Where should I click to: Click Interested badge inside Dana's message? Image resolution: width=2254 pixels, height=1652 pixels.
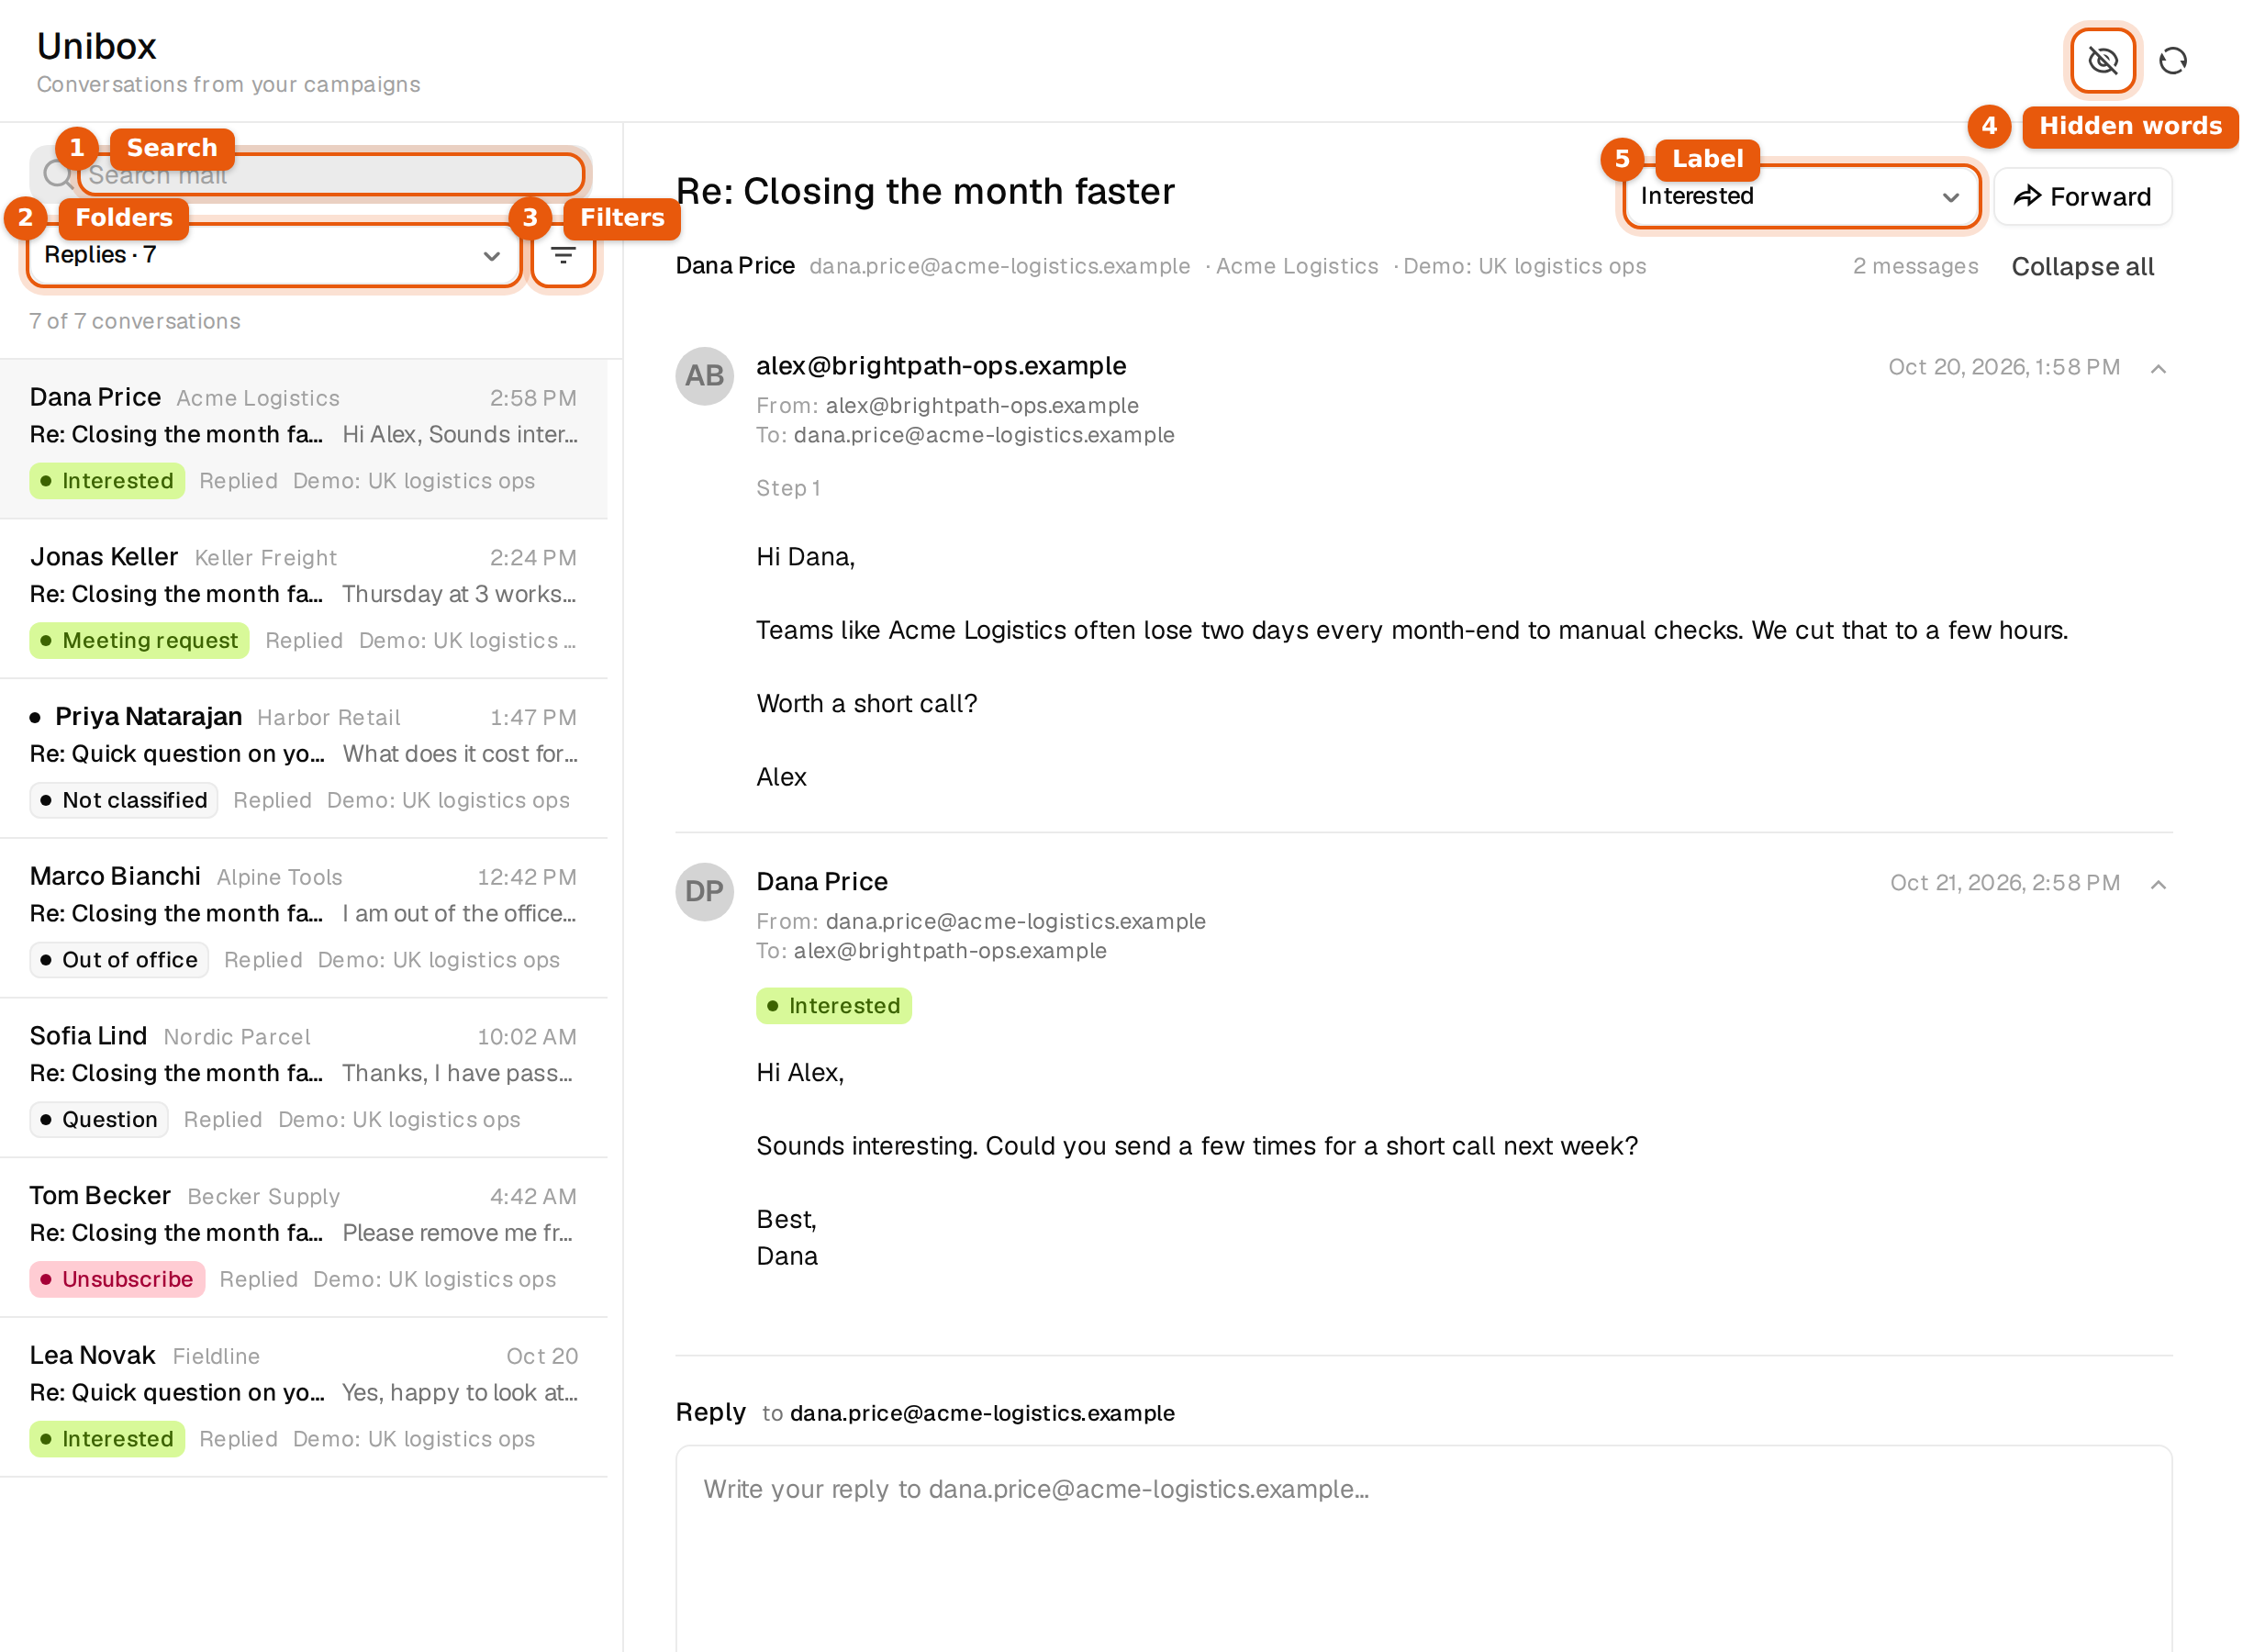pyautogui.click(x=834, y=1006)
